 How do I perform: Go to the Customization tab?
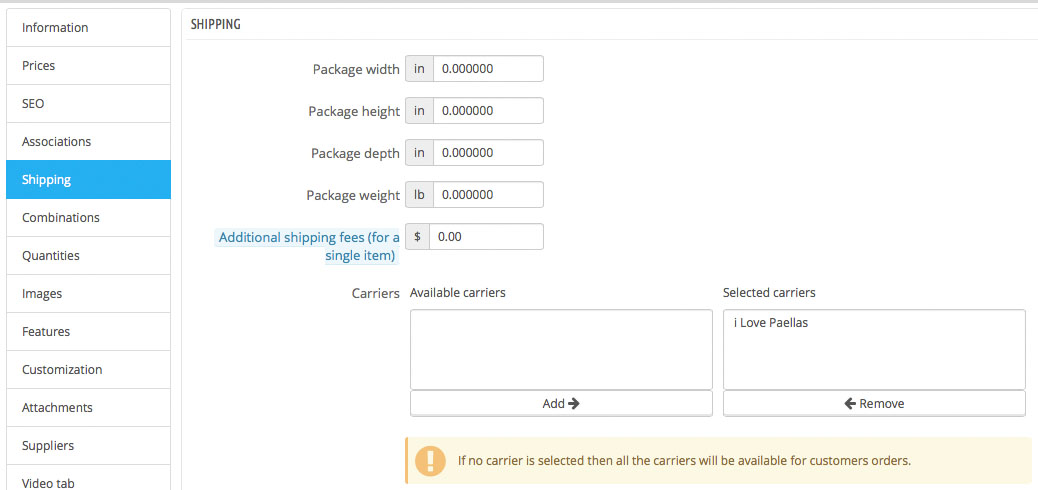pyautogui.click(x=88, y=369)
